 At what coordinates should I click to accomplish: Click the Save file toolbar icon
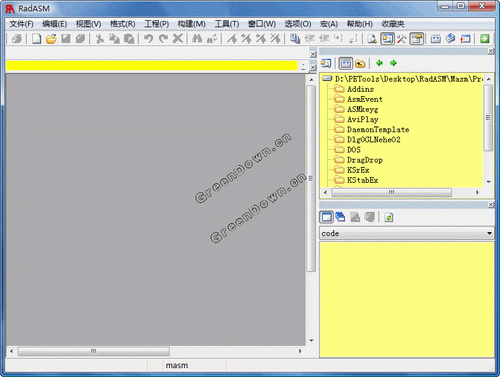(66, 39)
